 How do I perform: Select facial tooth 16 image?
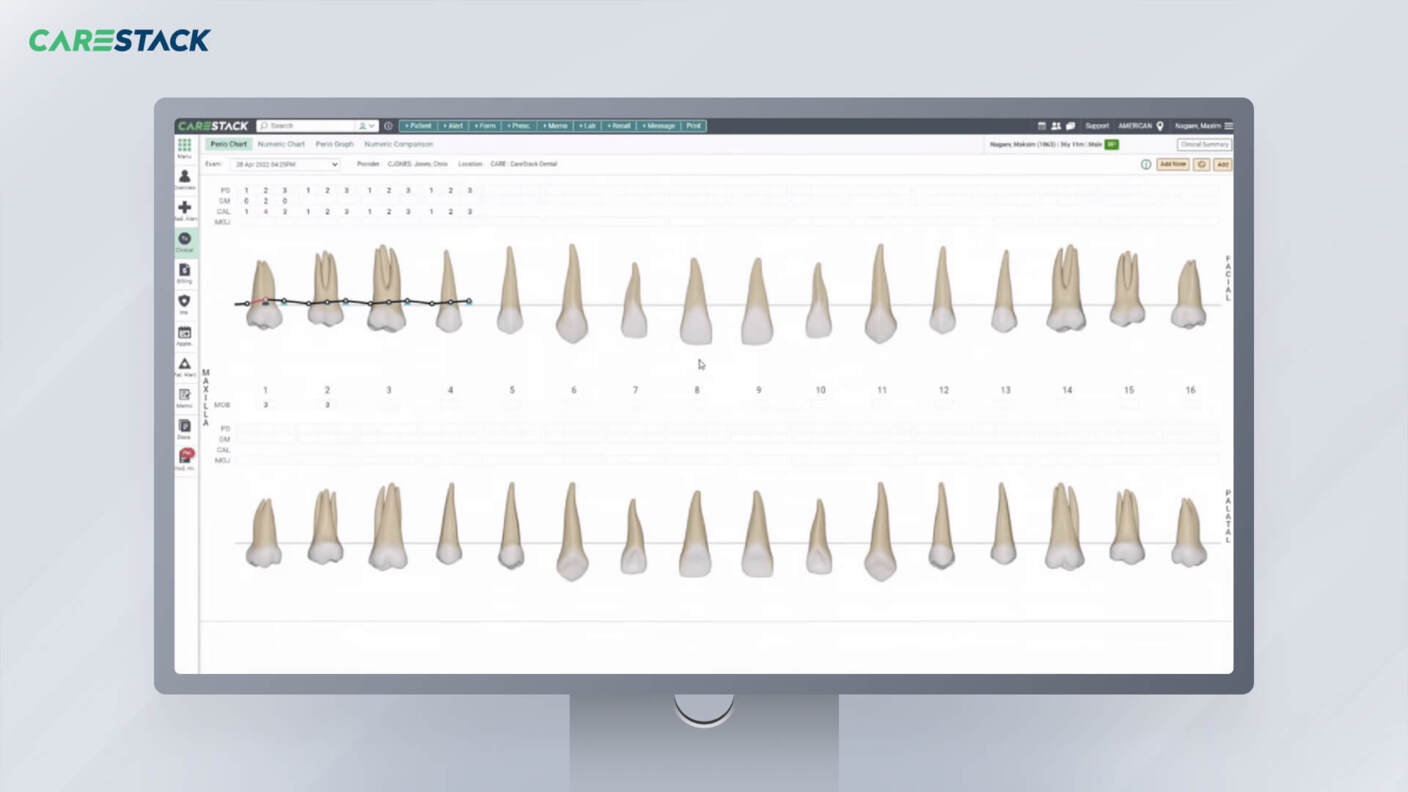1188,294
